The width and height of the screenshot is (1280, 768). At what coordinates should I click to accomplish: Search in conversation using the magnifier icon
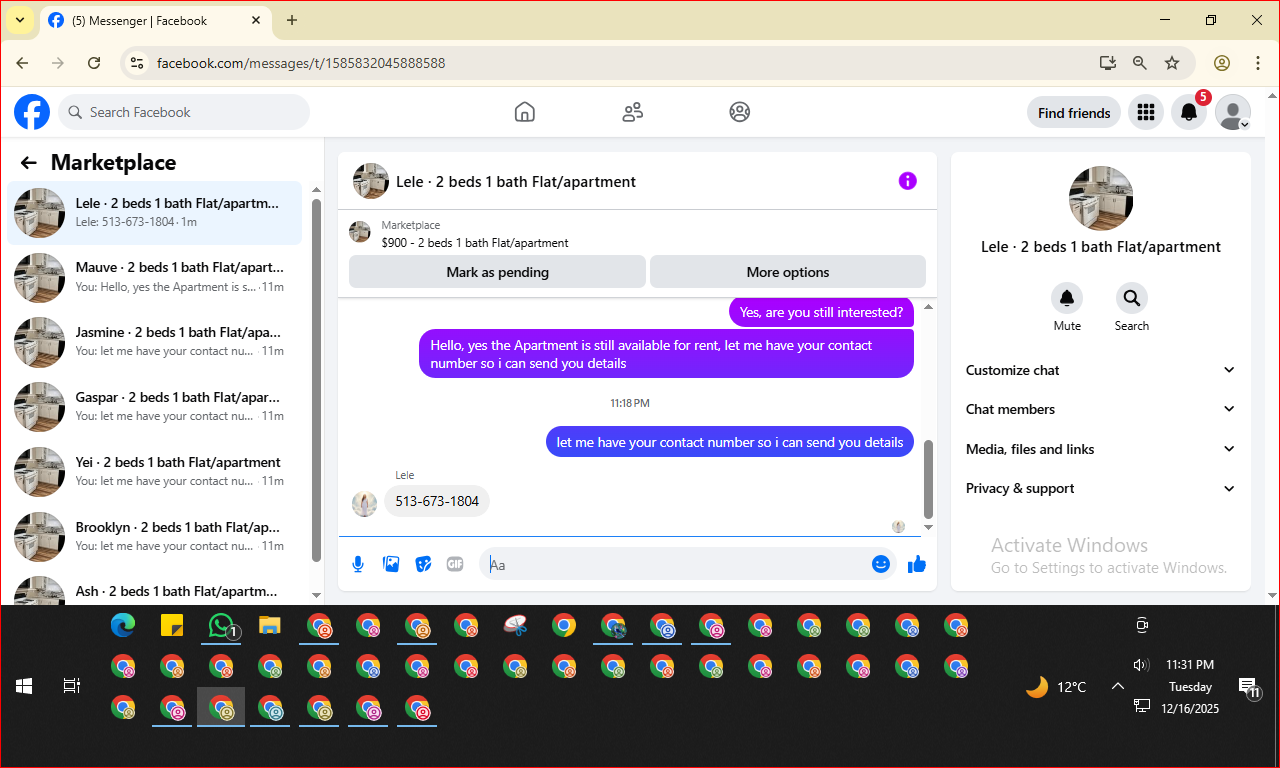click(1132, 298)
